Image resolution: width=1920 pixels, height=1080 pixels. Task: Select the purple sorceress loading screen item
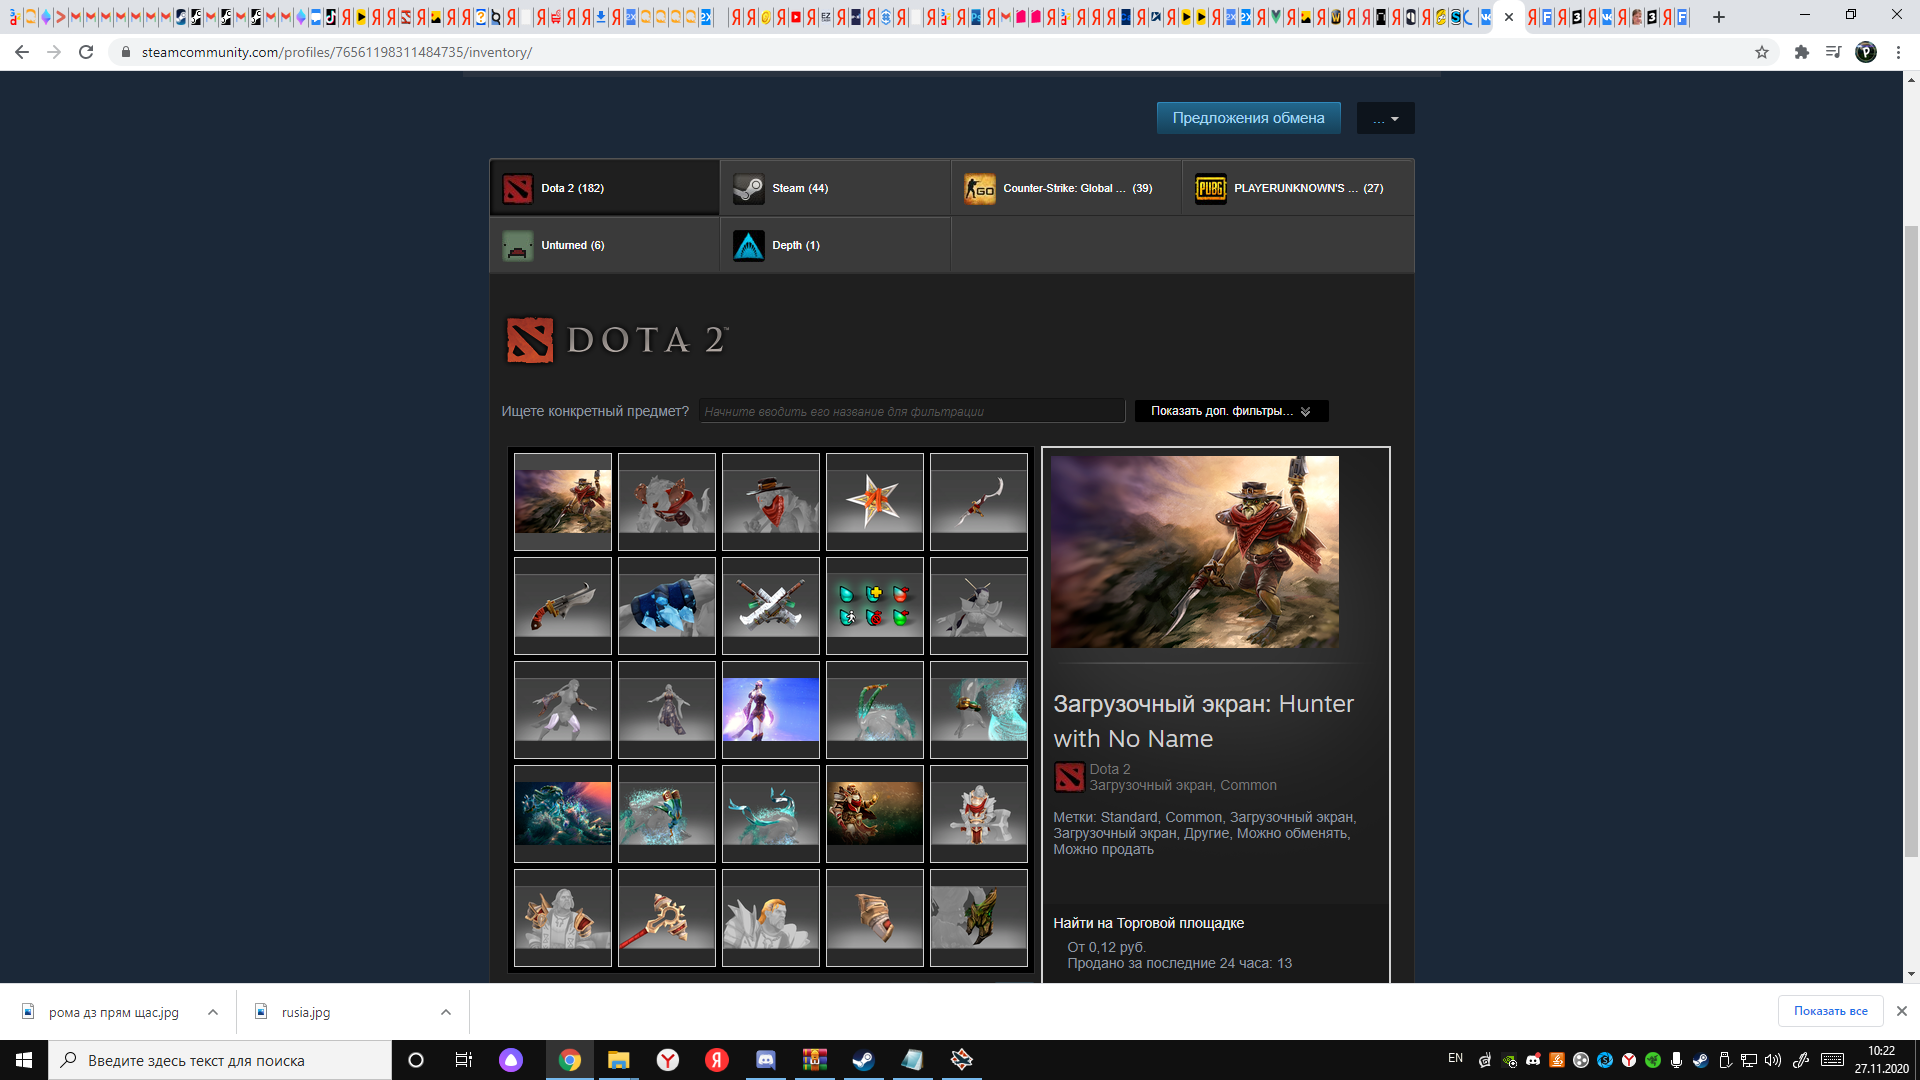[x=771, y=710]
